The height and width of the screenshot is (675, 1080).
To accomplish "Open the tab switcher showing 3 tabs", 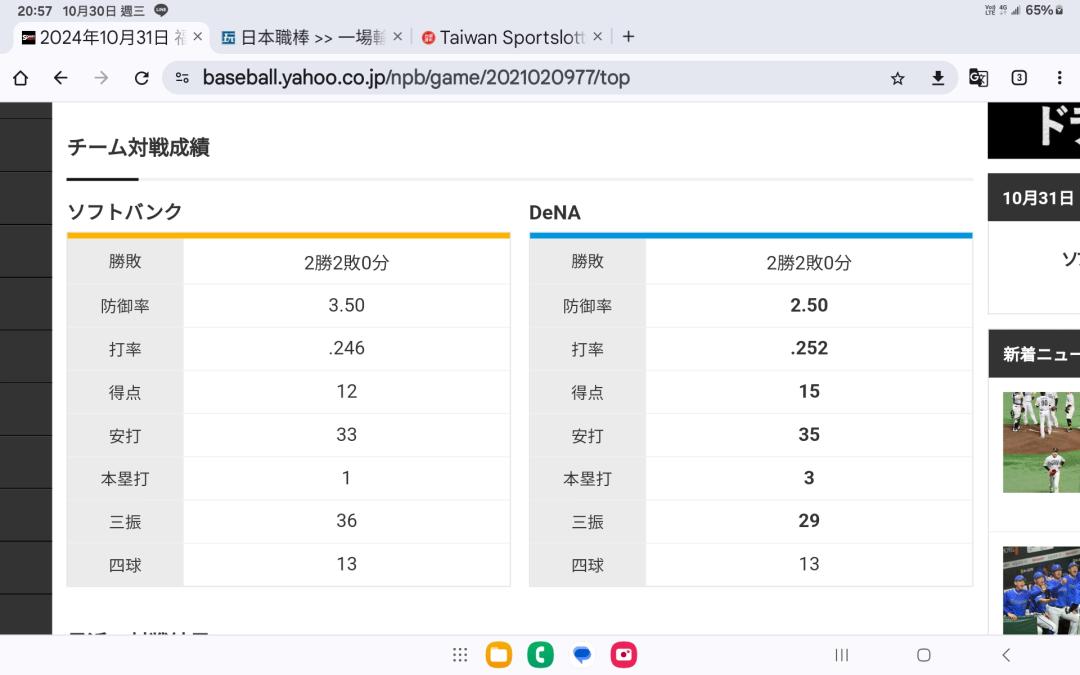I will pos(1019,78).
